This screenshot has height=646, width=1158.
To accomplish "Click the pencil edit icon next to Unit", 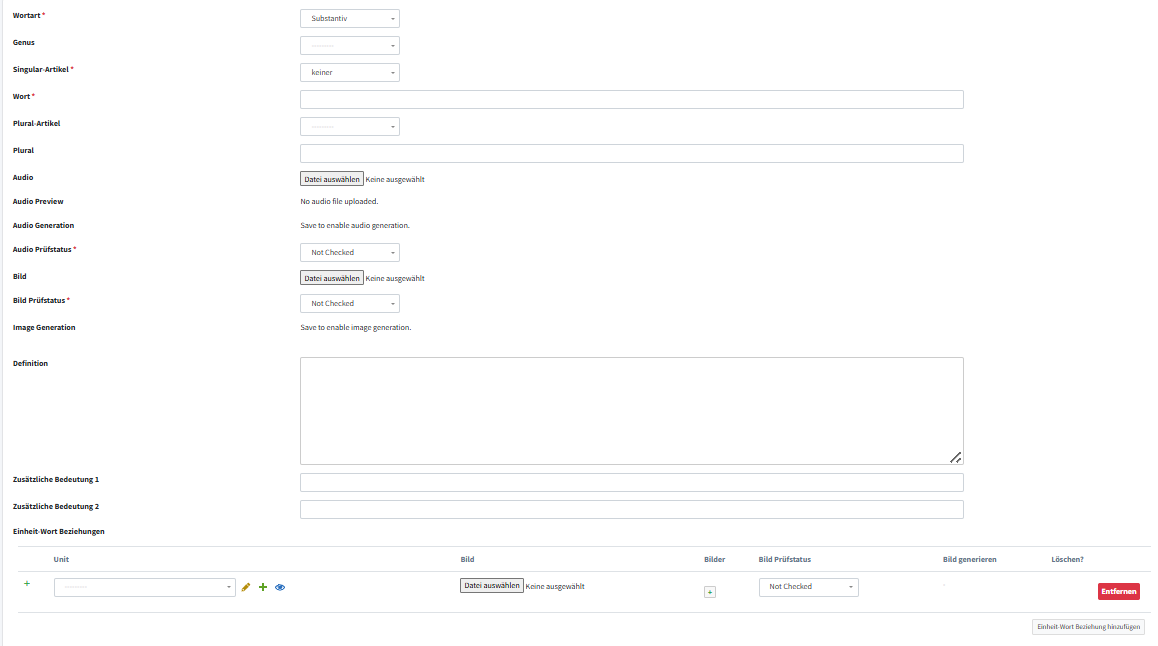I will pos(246,588).
